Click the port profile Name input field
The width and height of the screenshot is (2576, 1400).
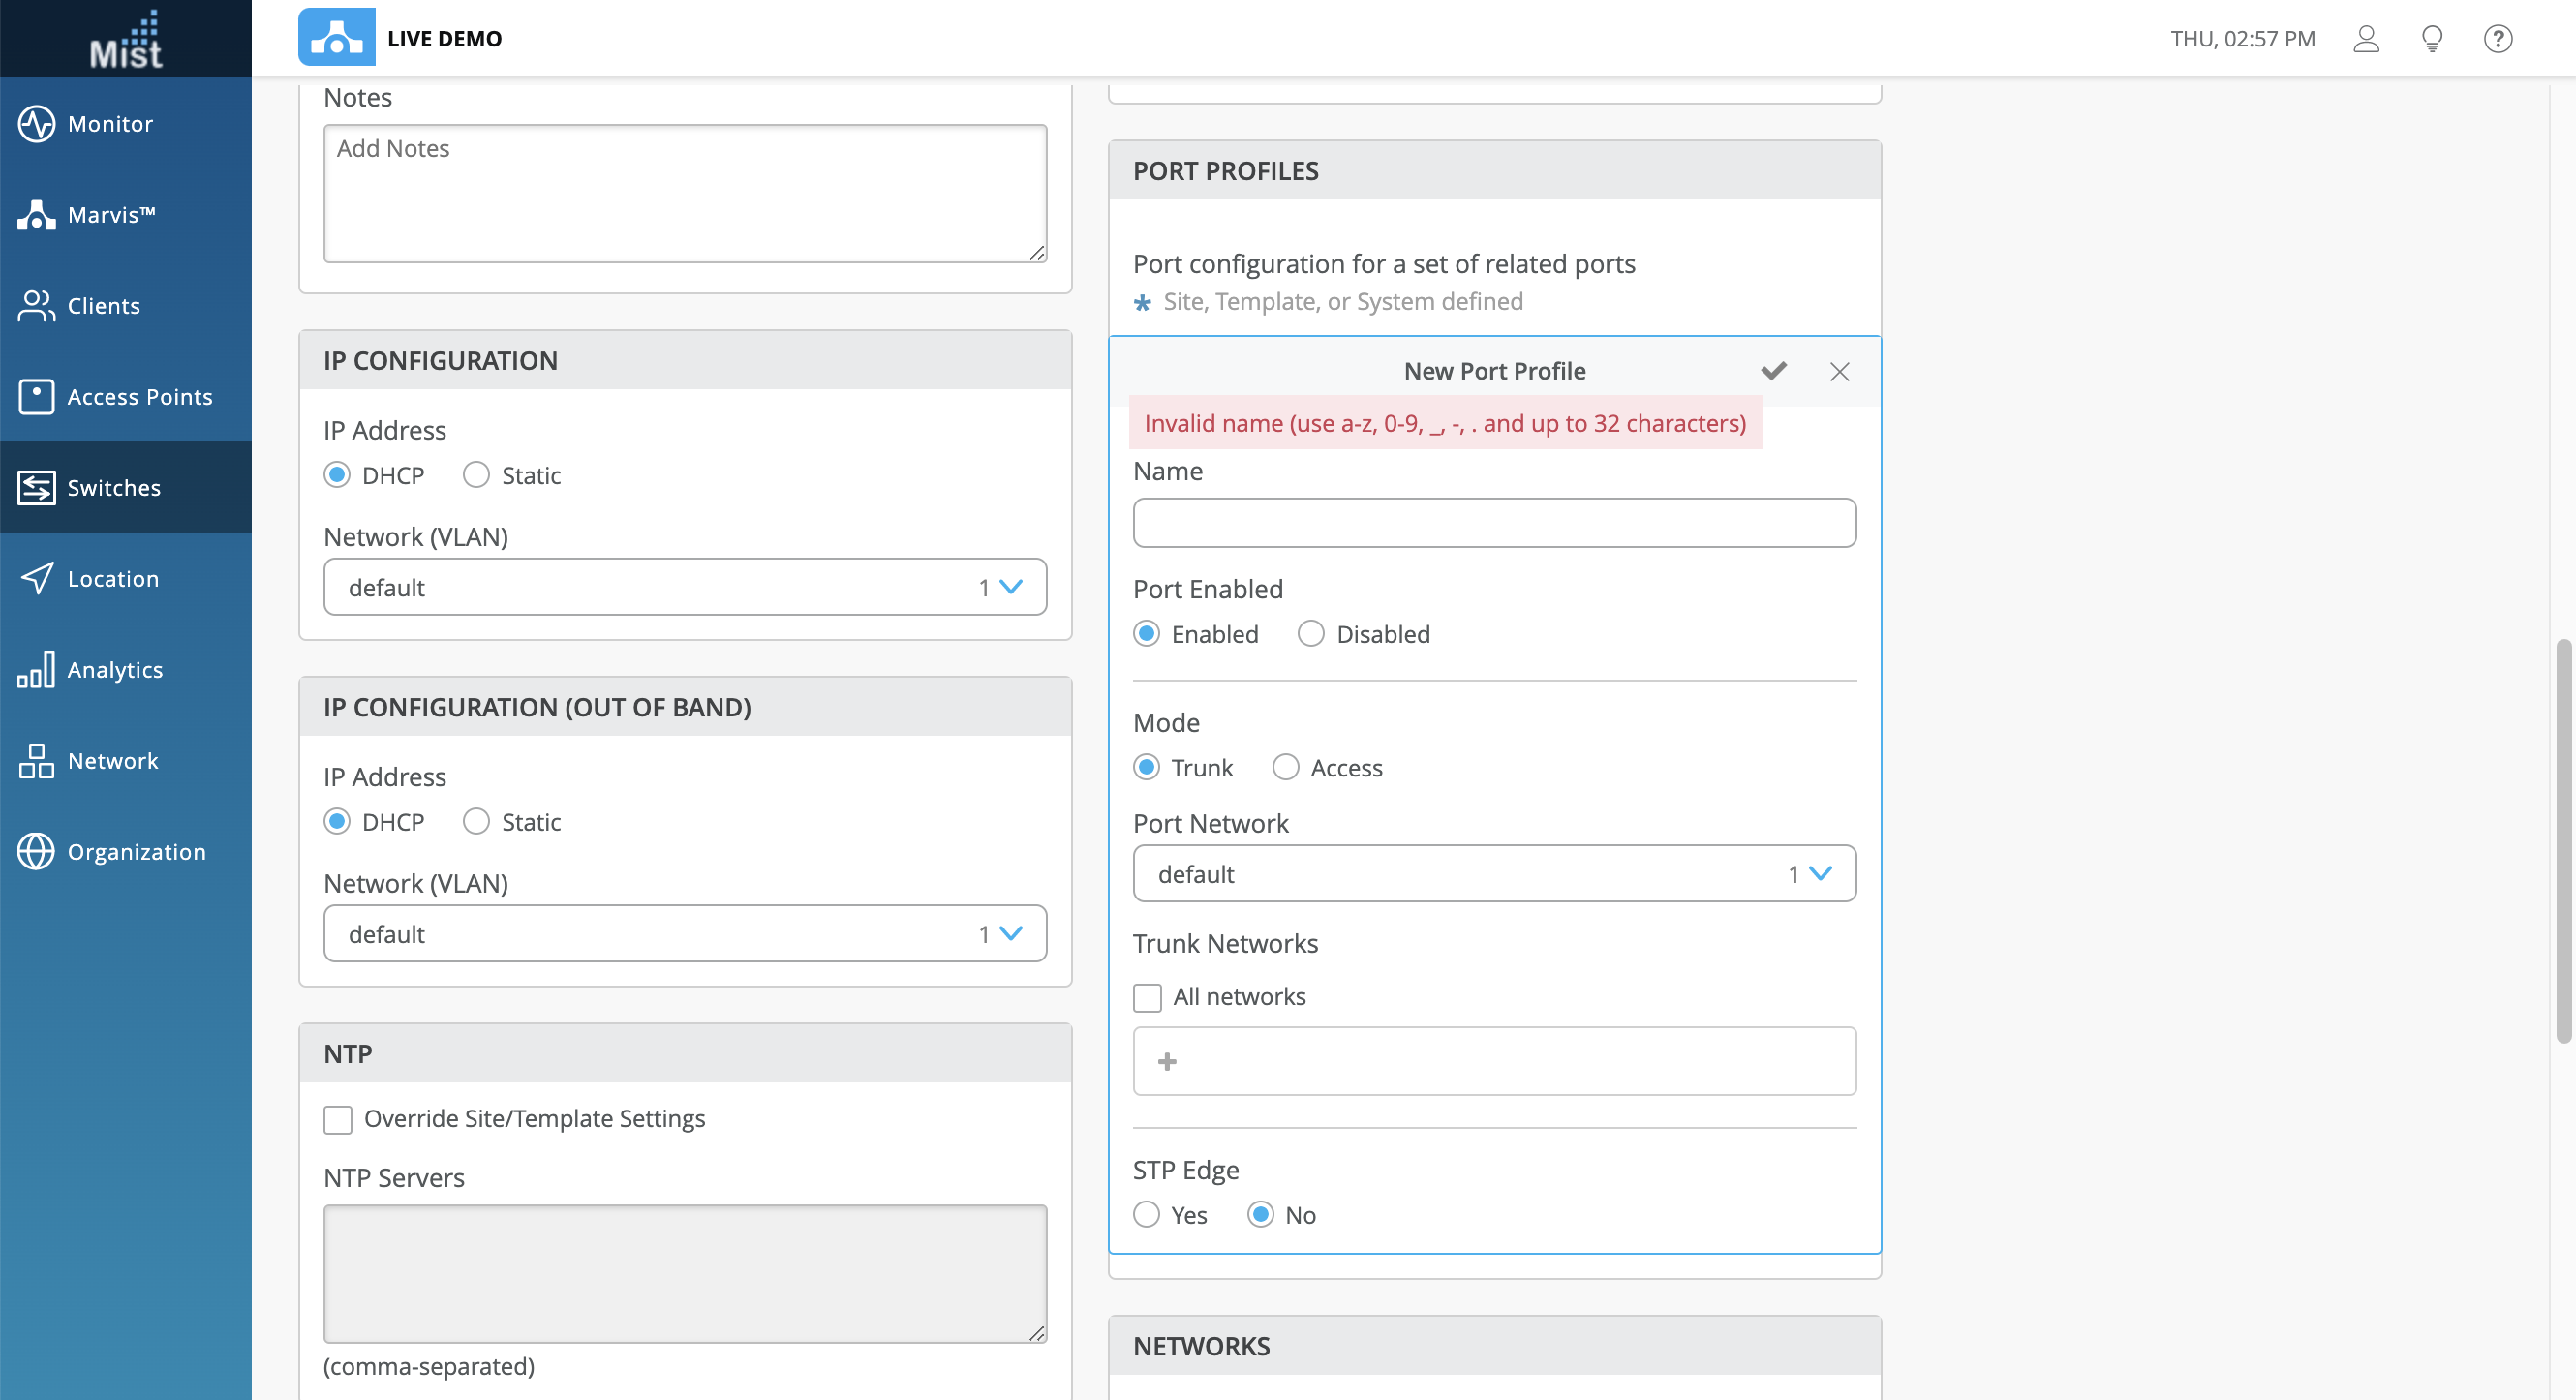pos(1494,523)
